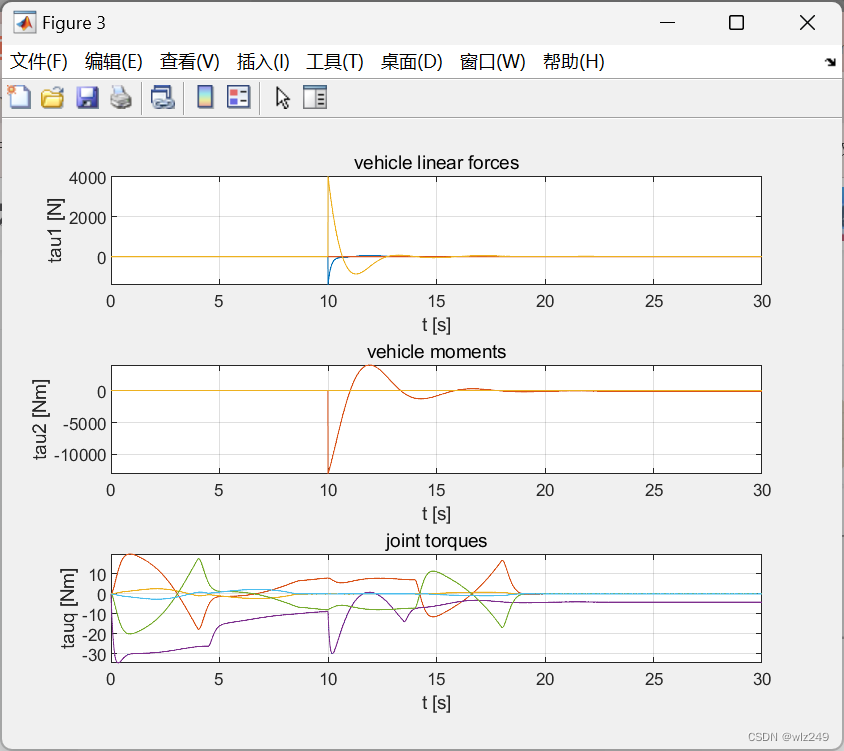Open the 编辑(E) menu
The image size is (844, 751).
(x=114, y=61)
